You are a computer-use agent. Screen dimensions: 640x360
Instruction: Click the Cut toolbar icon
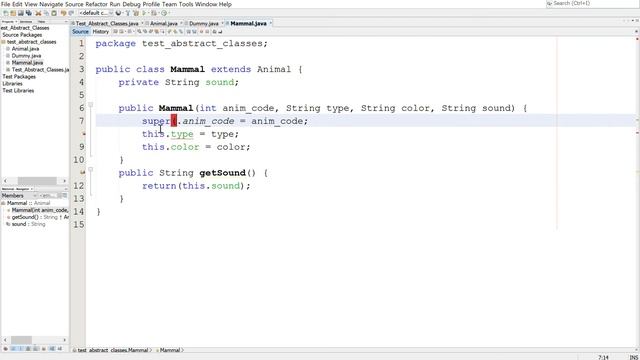[x=38, y=13]
